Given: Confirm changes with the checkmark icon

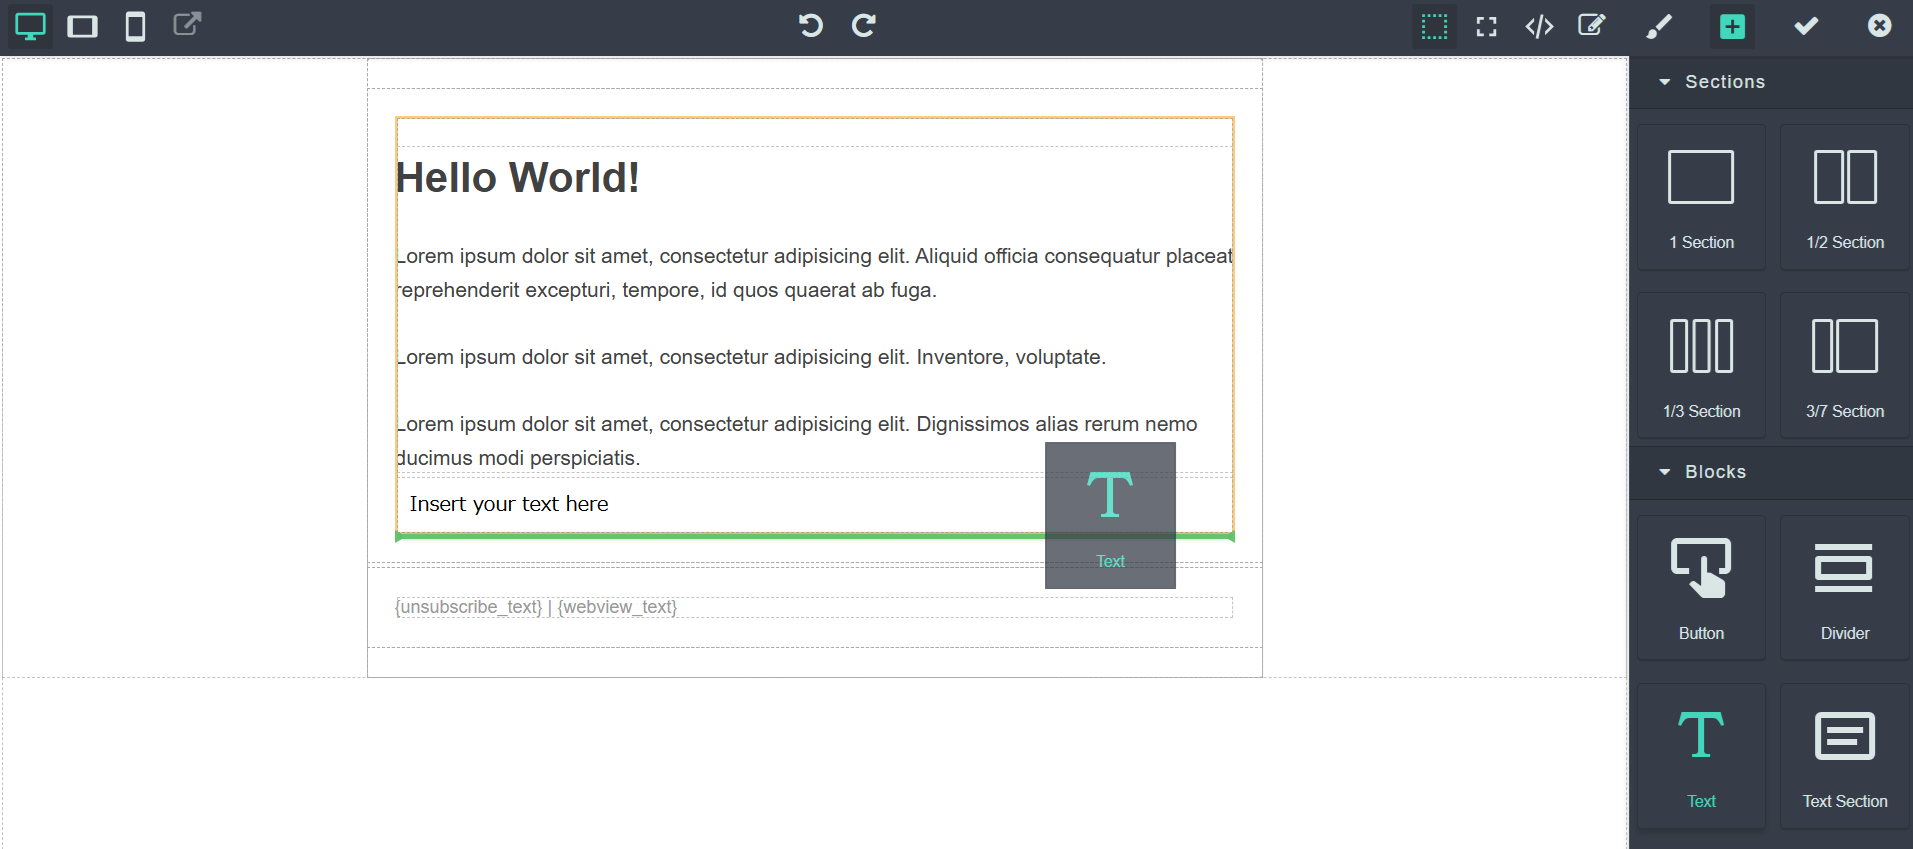Looking at the screenshot, I should 1806,27.
